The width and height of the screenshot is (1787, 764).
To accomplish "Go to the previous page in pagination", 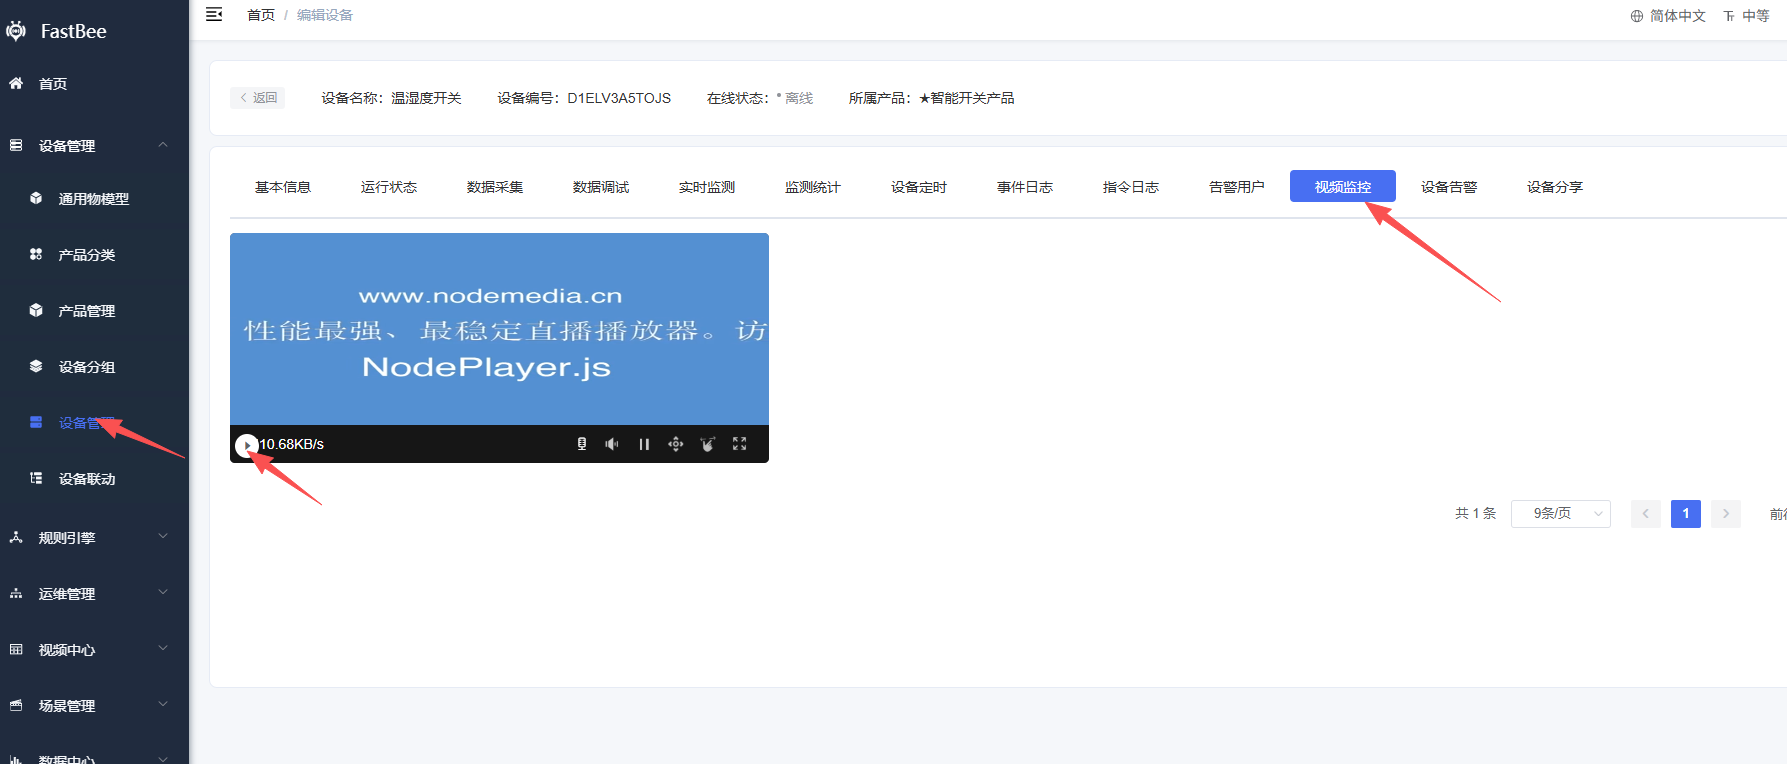I will tap(1646, 514).
